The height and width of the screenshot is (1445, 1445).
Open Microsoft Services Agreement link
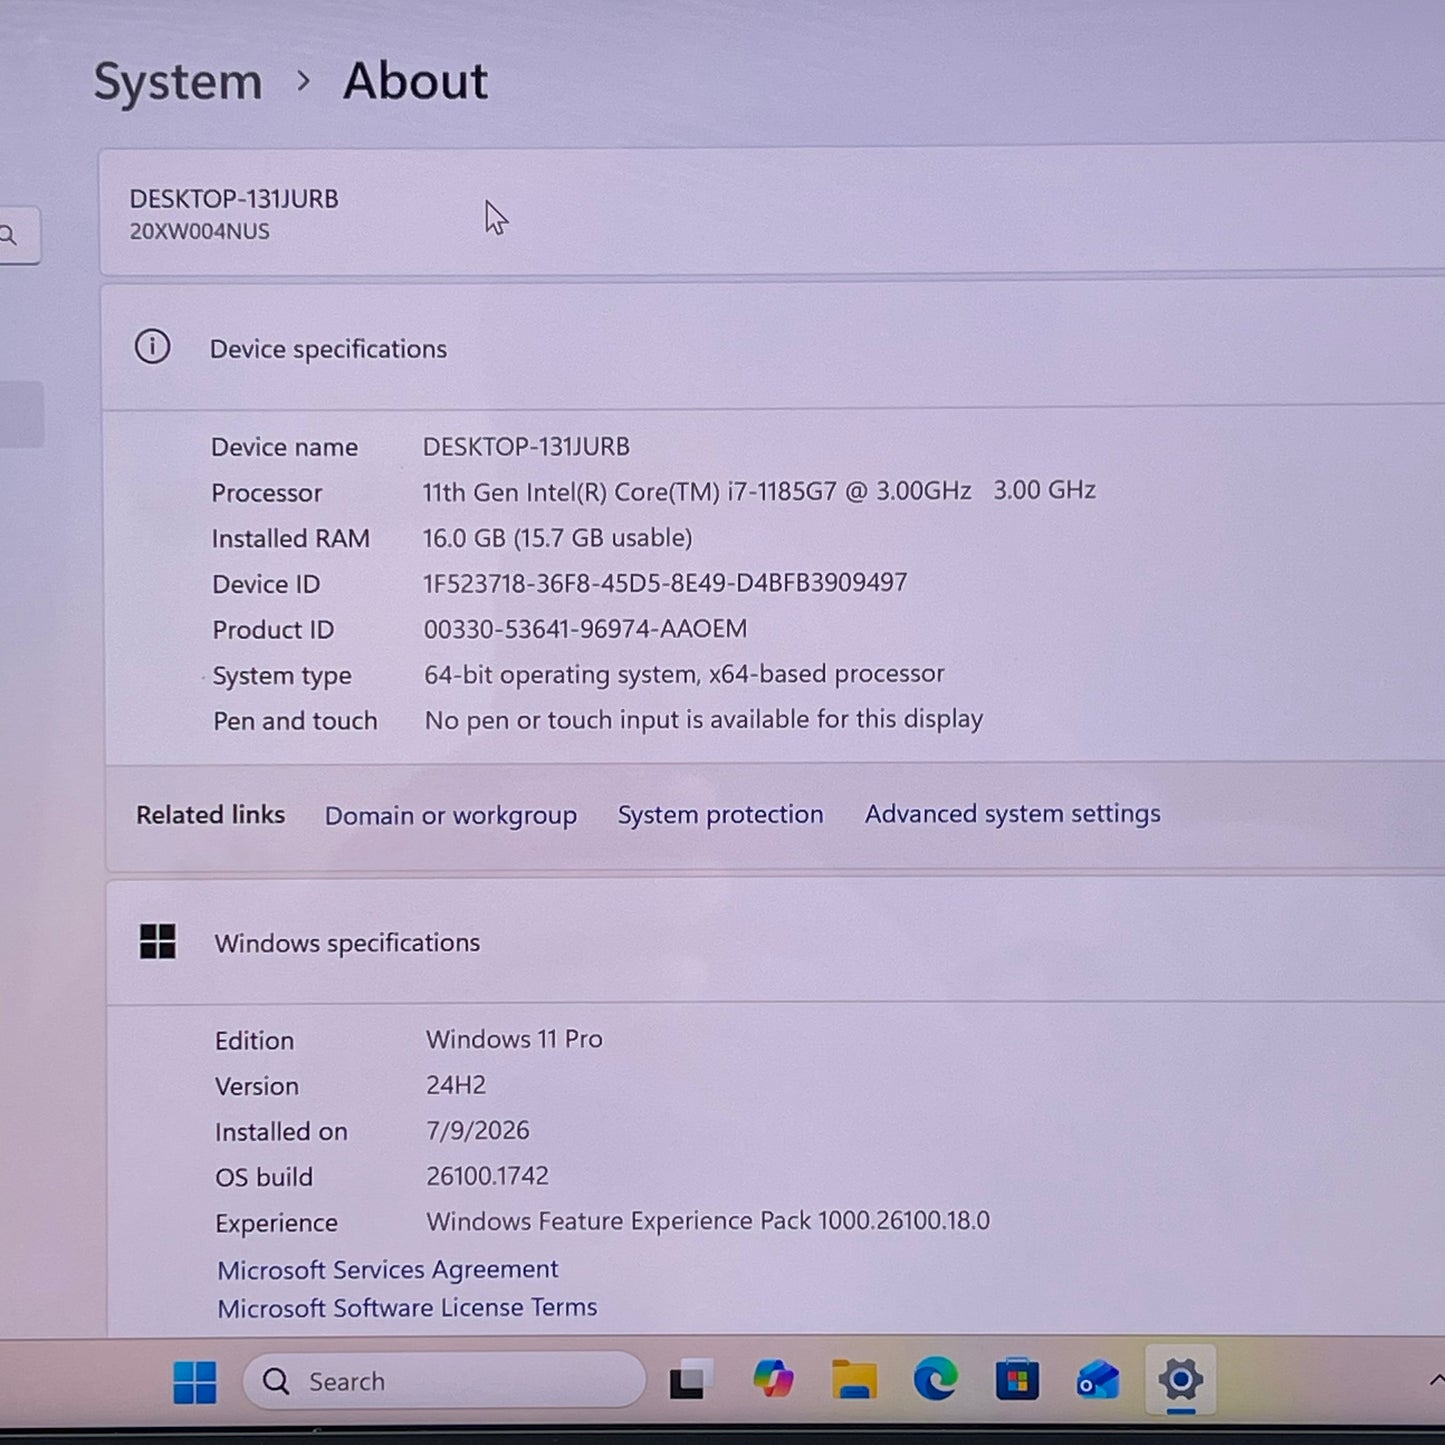(x=388, y=1269)
